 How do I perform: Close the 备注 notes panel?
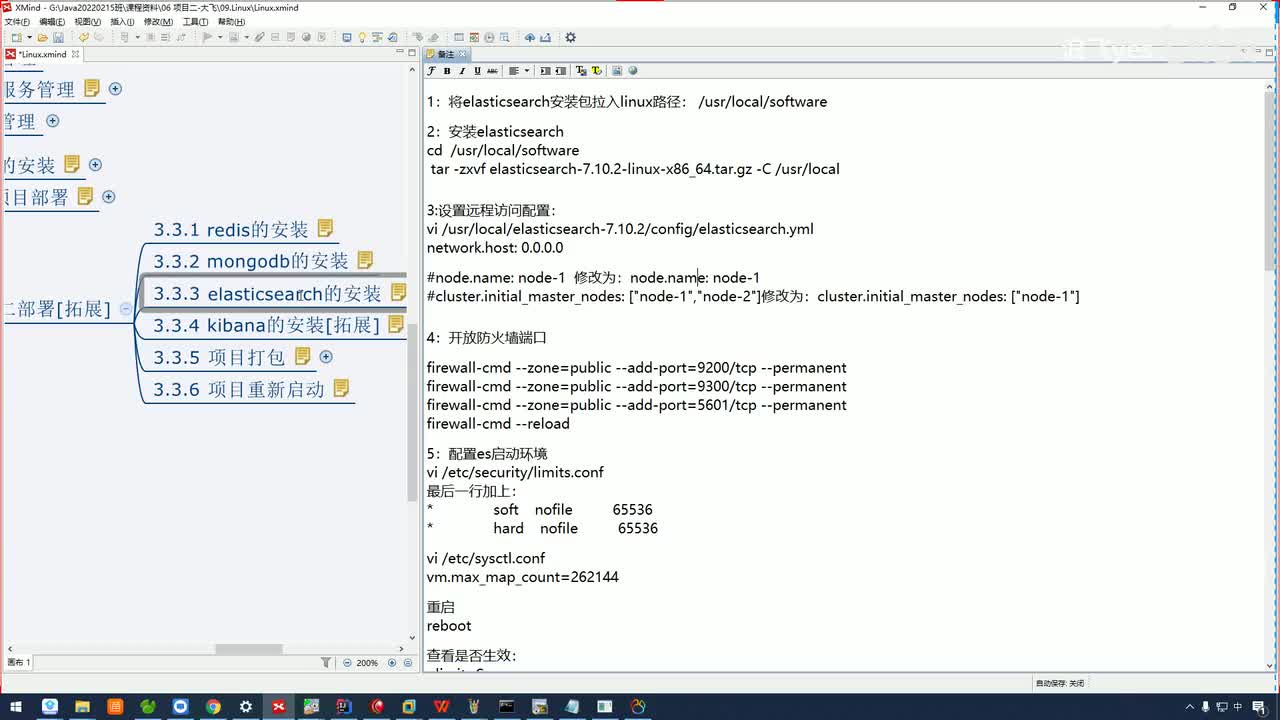pyautogui.click(x=464, y=54)
